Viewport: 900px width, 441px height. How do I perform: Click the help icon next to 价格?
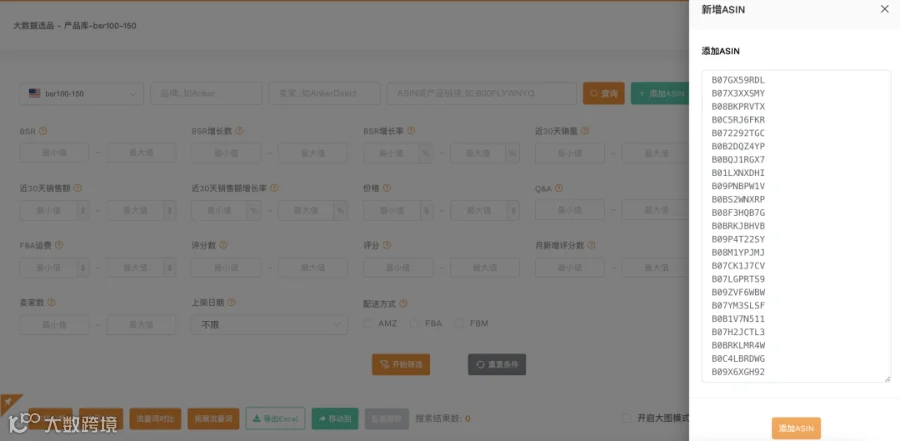point(387,188)
